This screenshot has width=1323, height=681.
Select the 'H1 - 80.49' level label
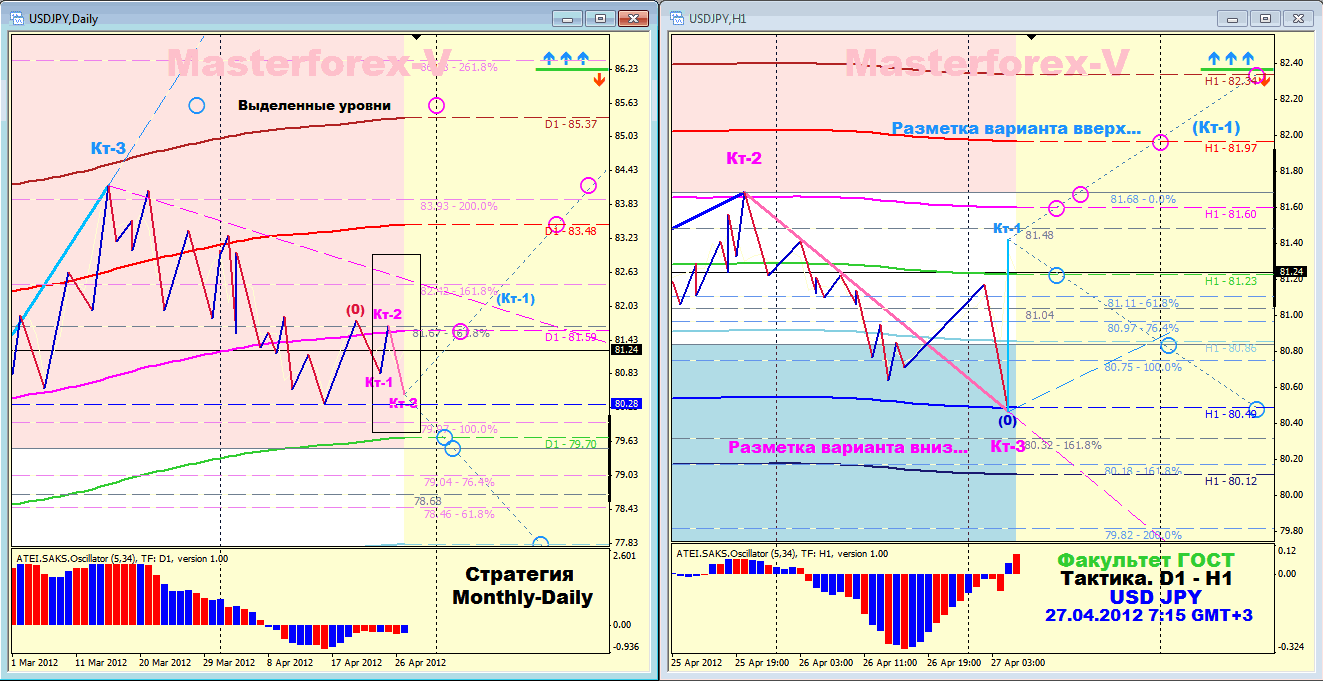pos(1231,414)
